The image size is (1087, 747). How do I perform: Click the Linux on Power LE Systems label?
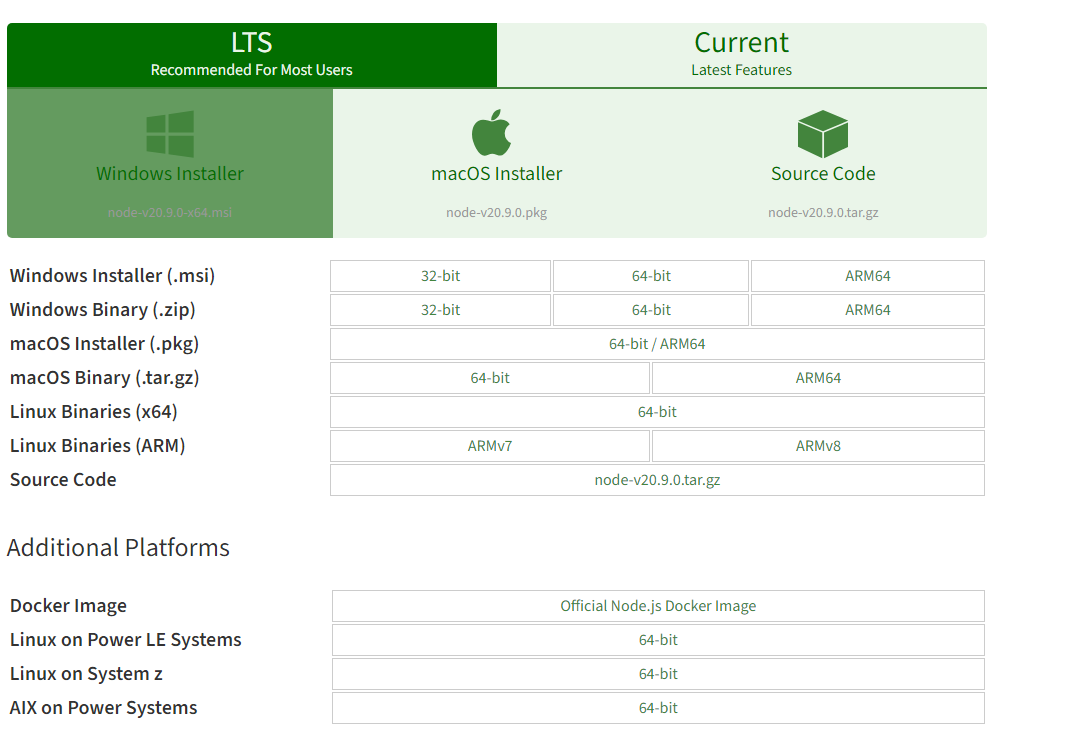point(125,640)
